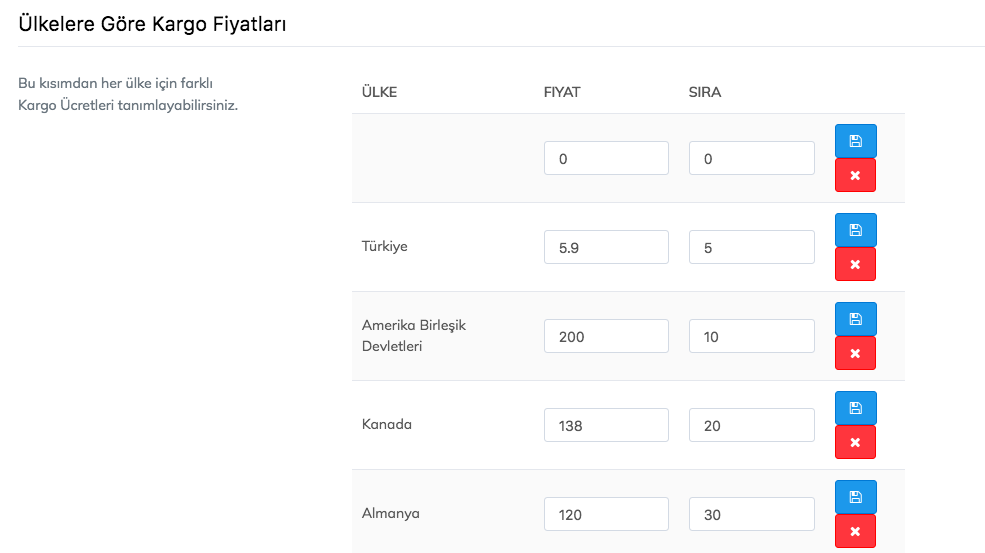Click the Türkiye price field showing 5.9
Screen dimensions: 985x553
pos(606,248)
